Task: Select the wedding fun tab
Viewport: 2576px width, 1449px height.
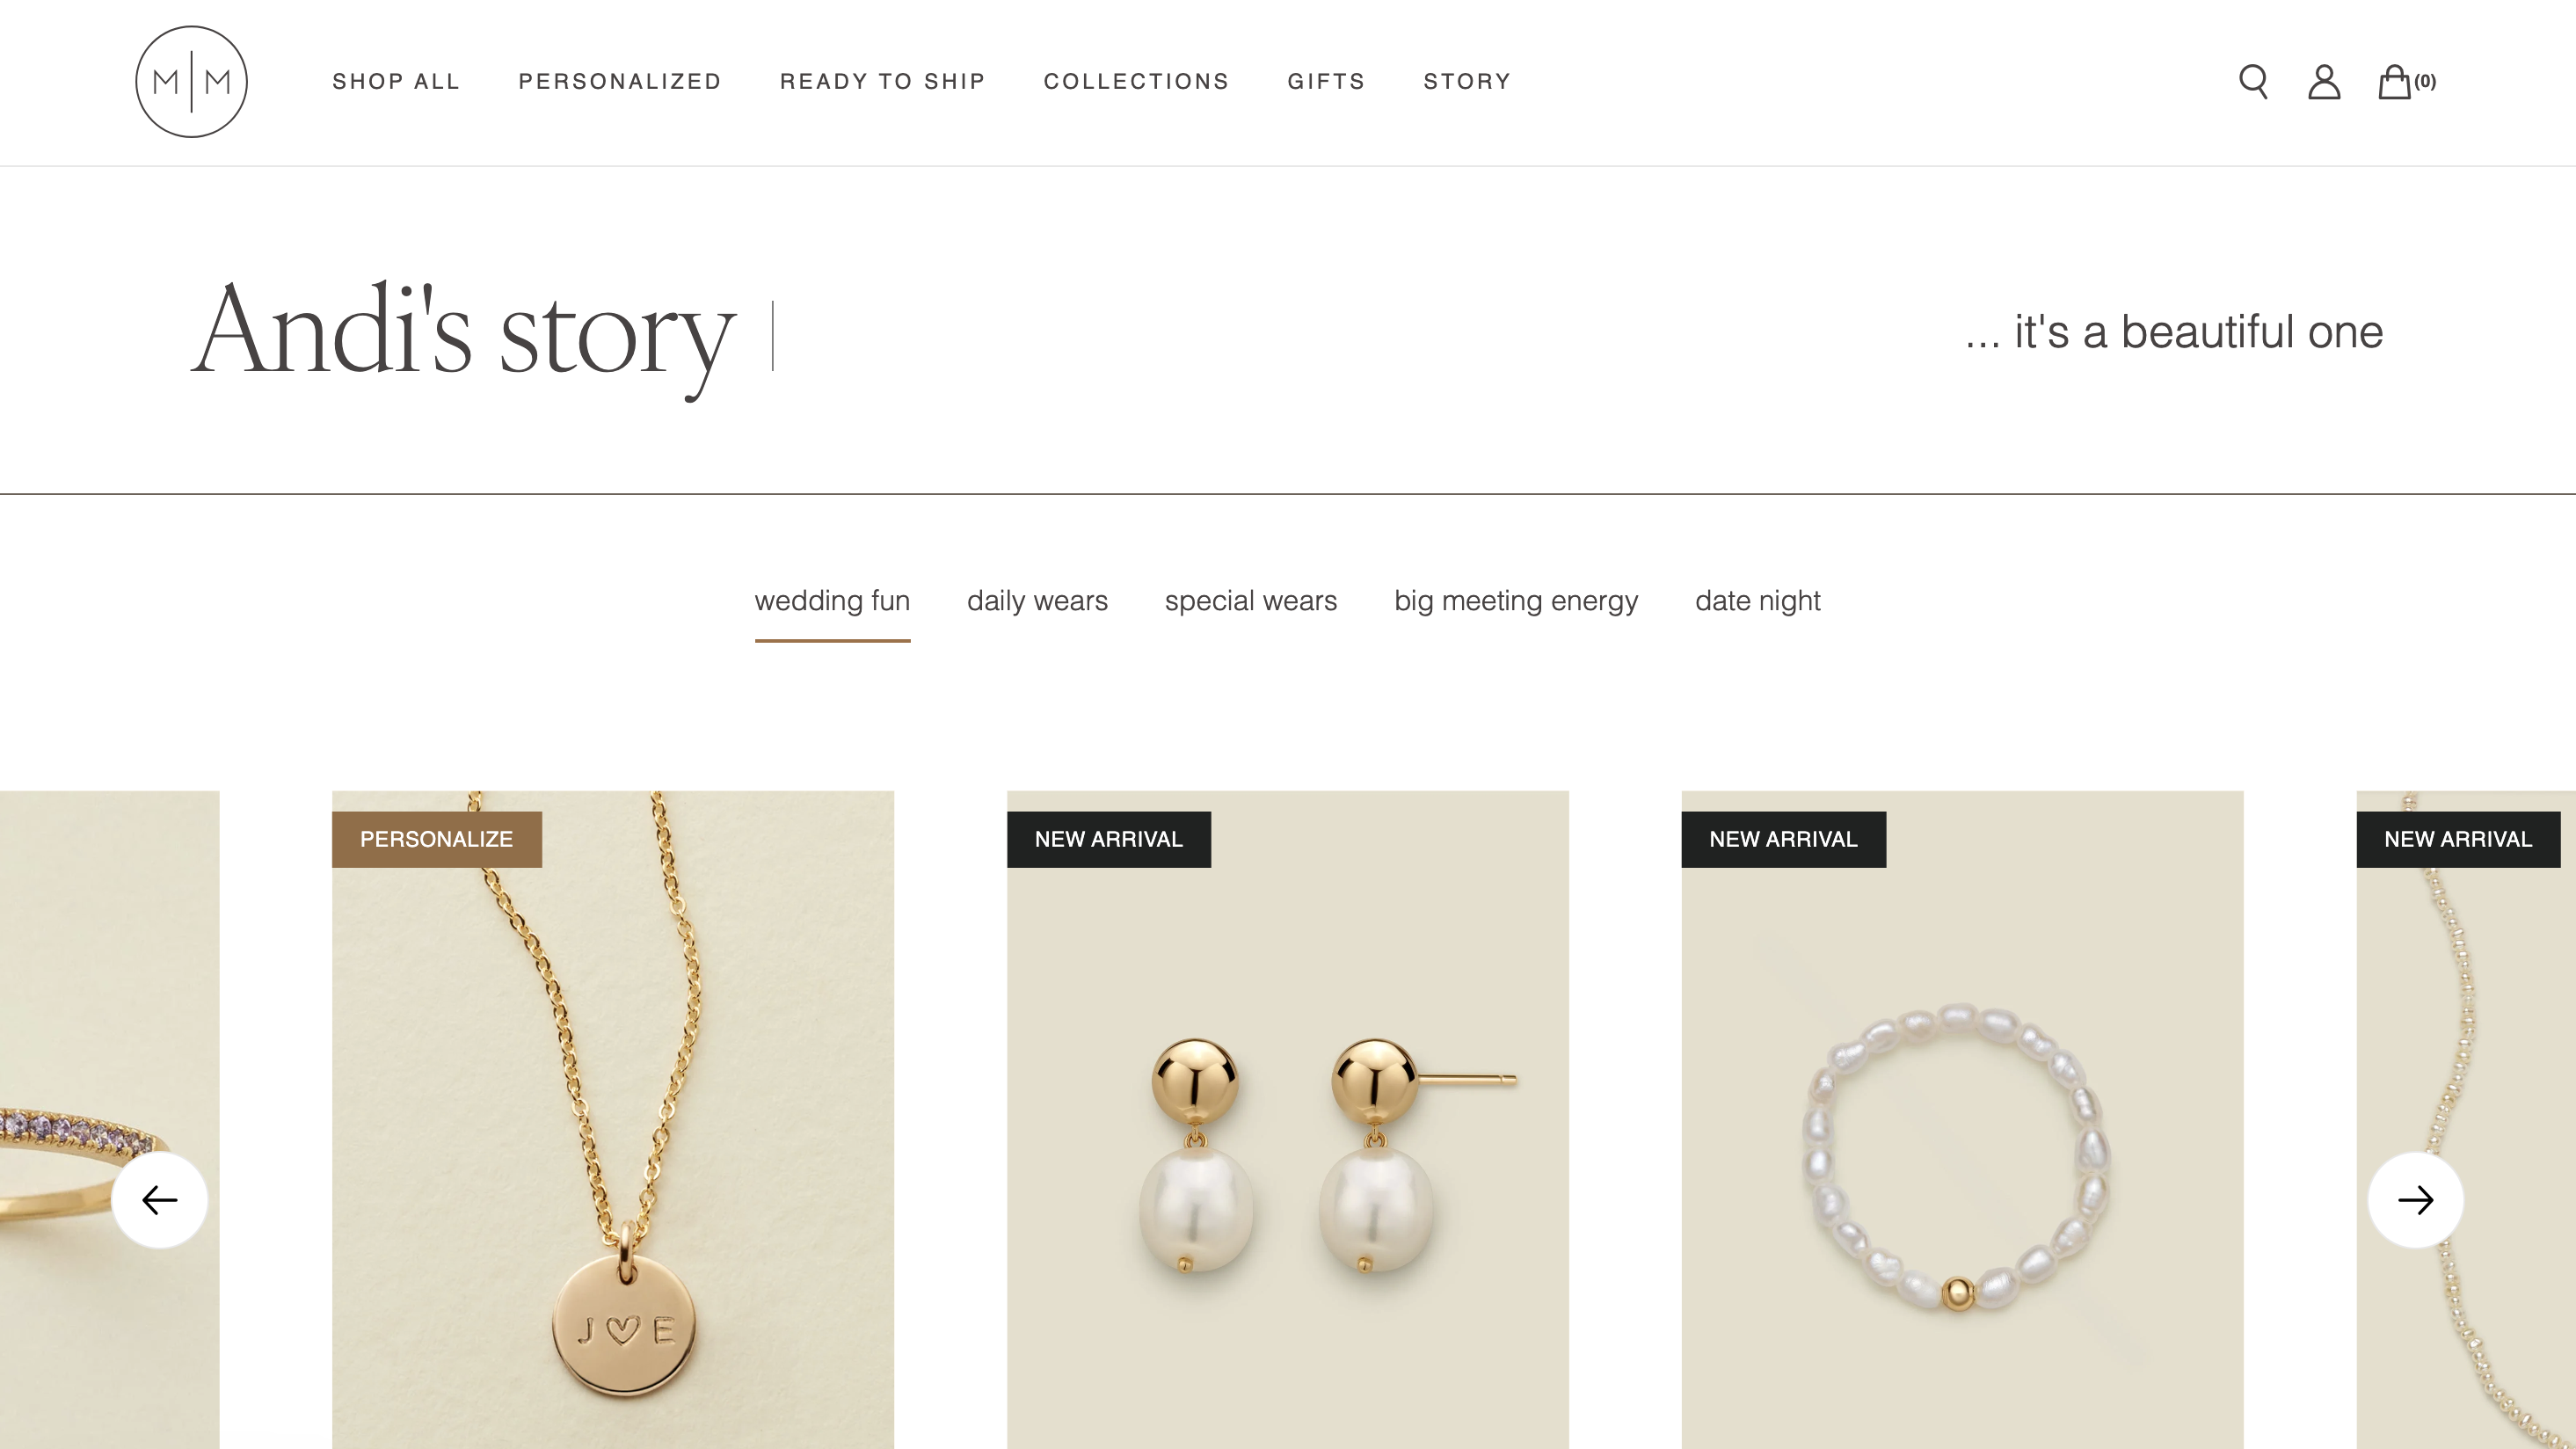Action: click(x=832, y=601)
